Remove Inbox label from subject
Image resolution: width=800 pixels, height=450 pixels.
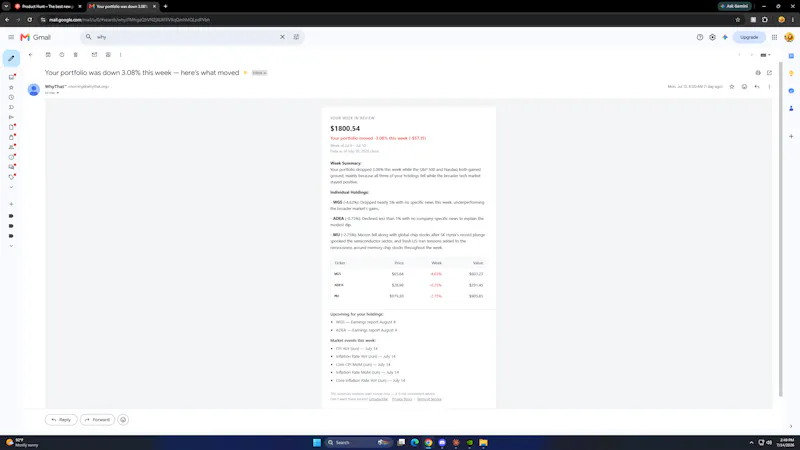pos(265,73)
